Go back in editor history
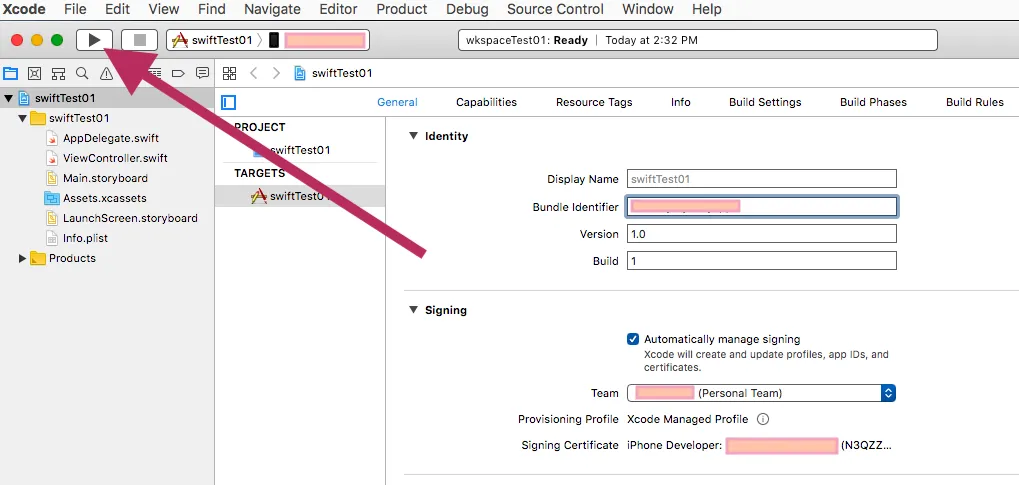Image resolution: width=1019 pixels, height=485 pixels. point(253,73)
